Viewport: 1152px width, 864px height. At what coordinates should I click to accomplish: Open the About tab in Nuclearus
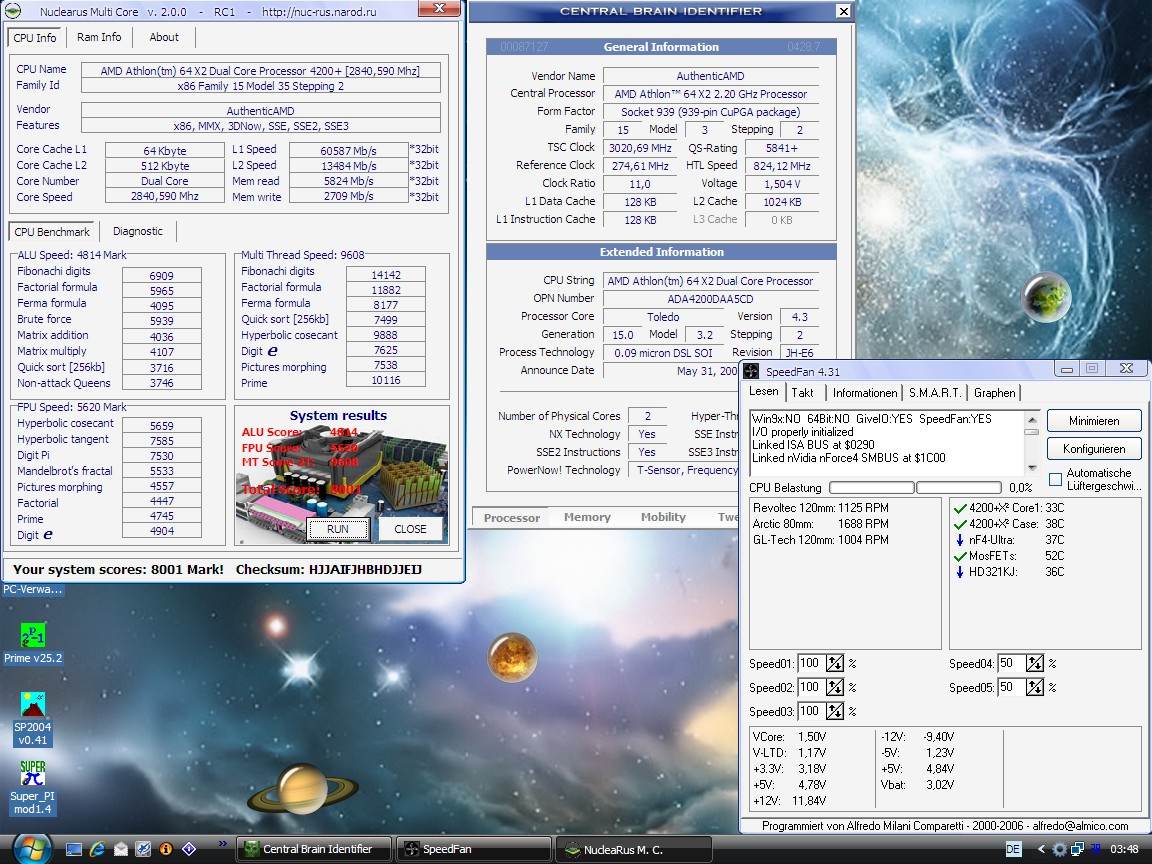pyautogui.click(x=164, y=37)
